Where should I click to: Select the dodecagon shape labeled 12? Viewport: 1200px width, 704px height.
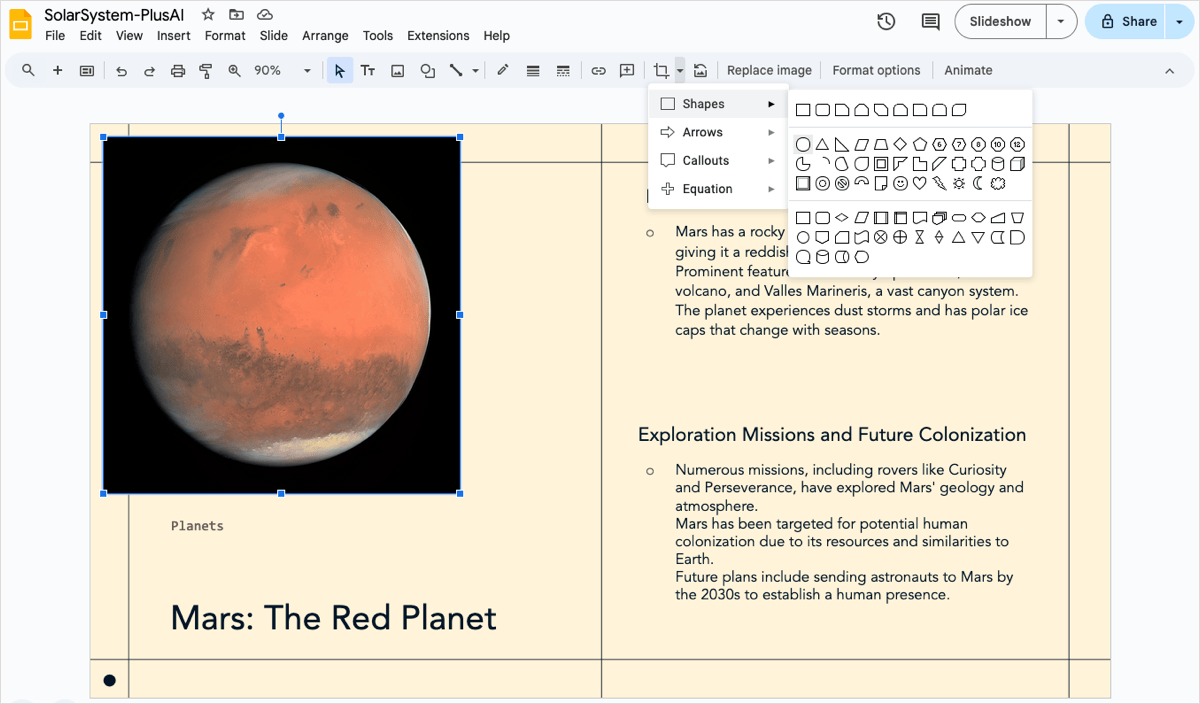pos(1017,144)
